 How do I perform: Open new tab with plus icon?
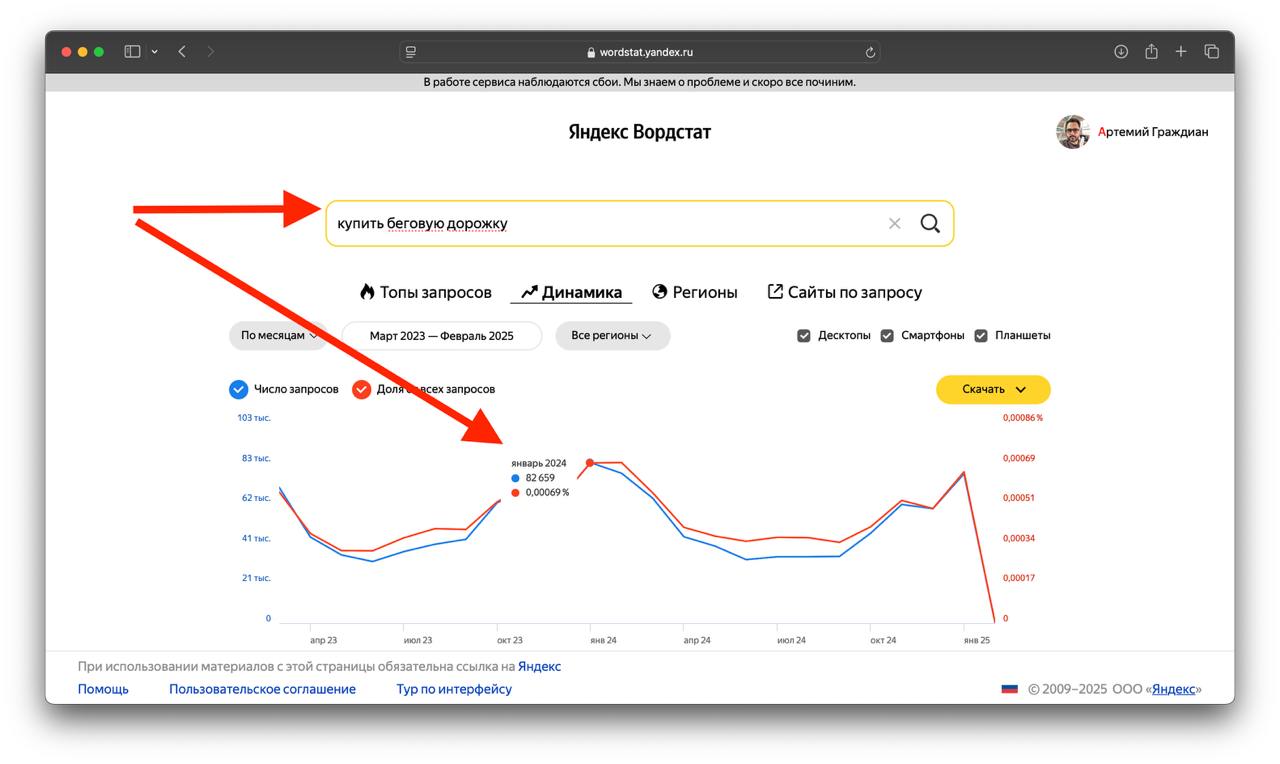(1181, 52)
